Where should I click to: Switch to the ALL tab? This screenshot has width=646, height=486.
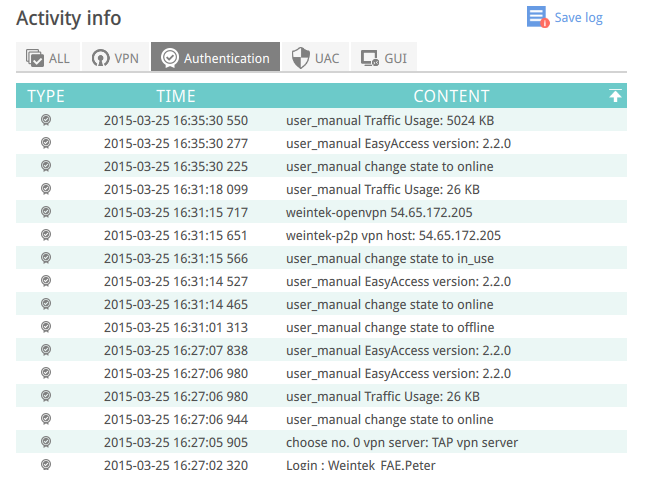point(48,57)
